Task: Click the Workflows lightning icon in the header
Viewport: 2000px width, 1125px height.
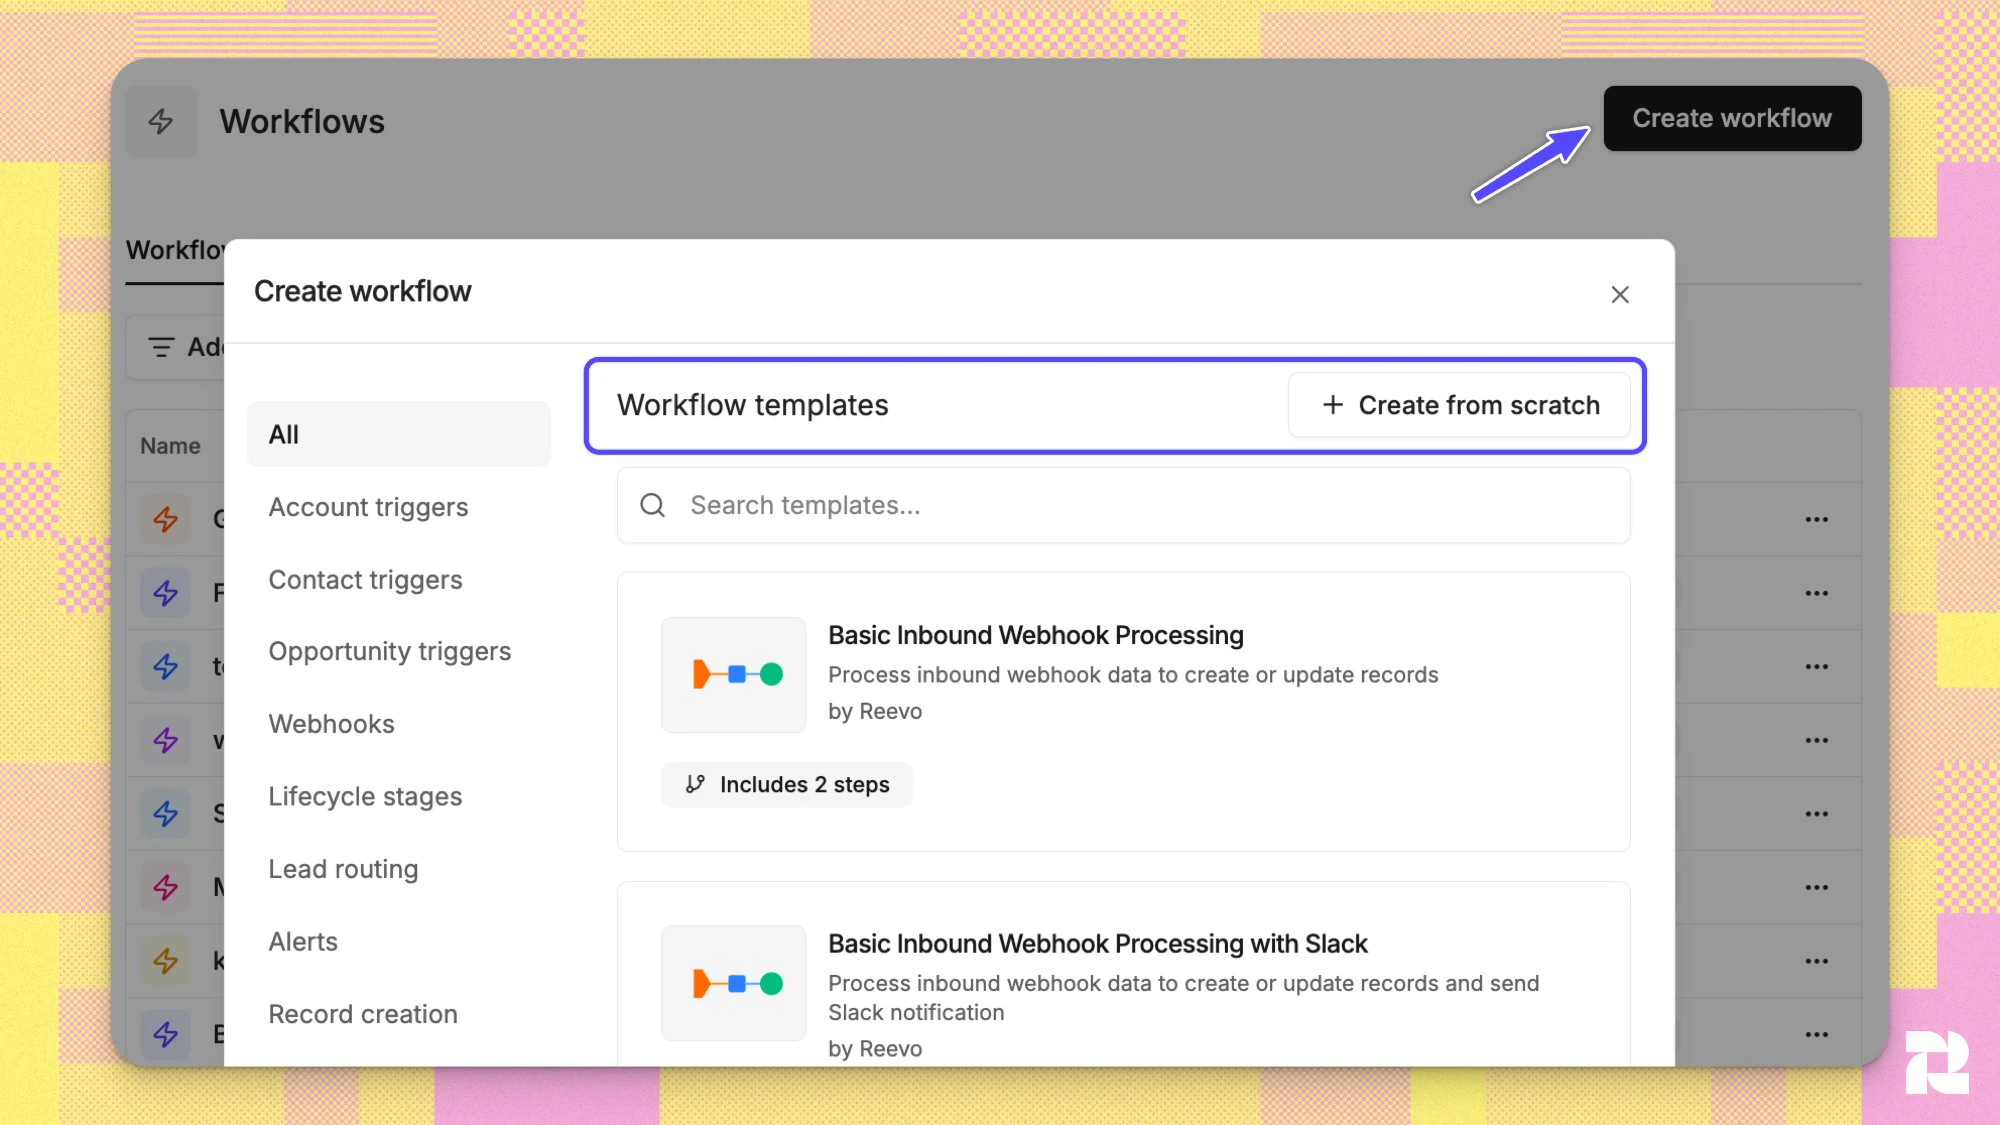Action: click(160, 121)
